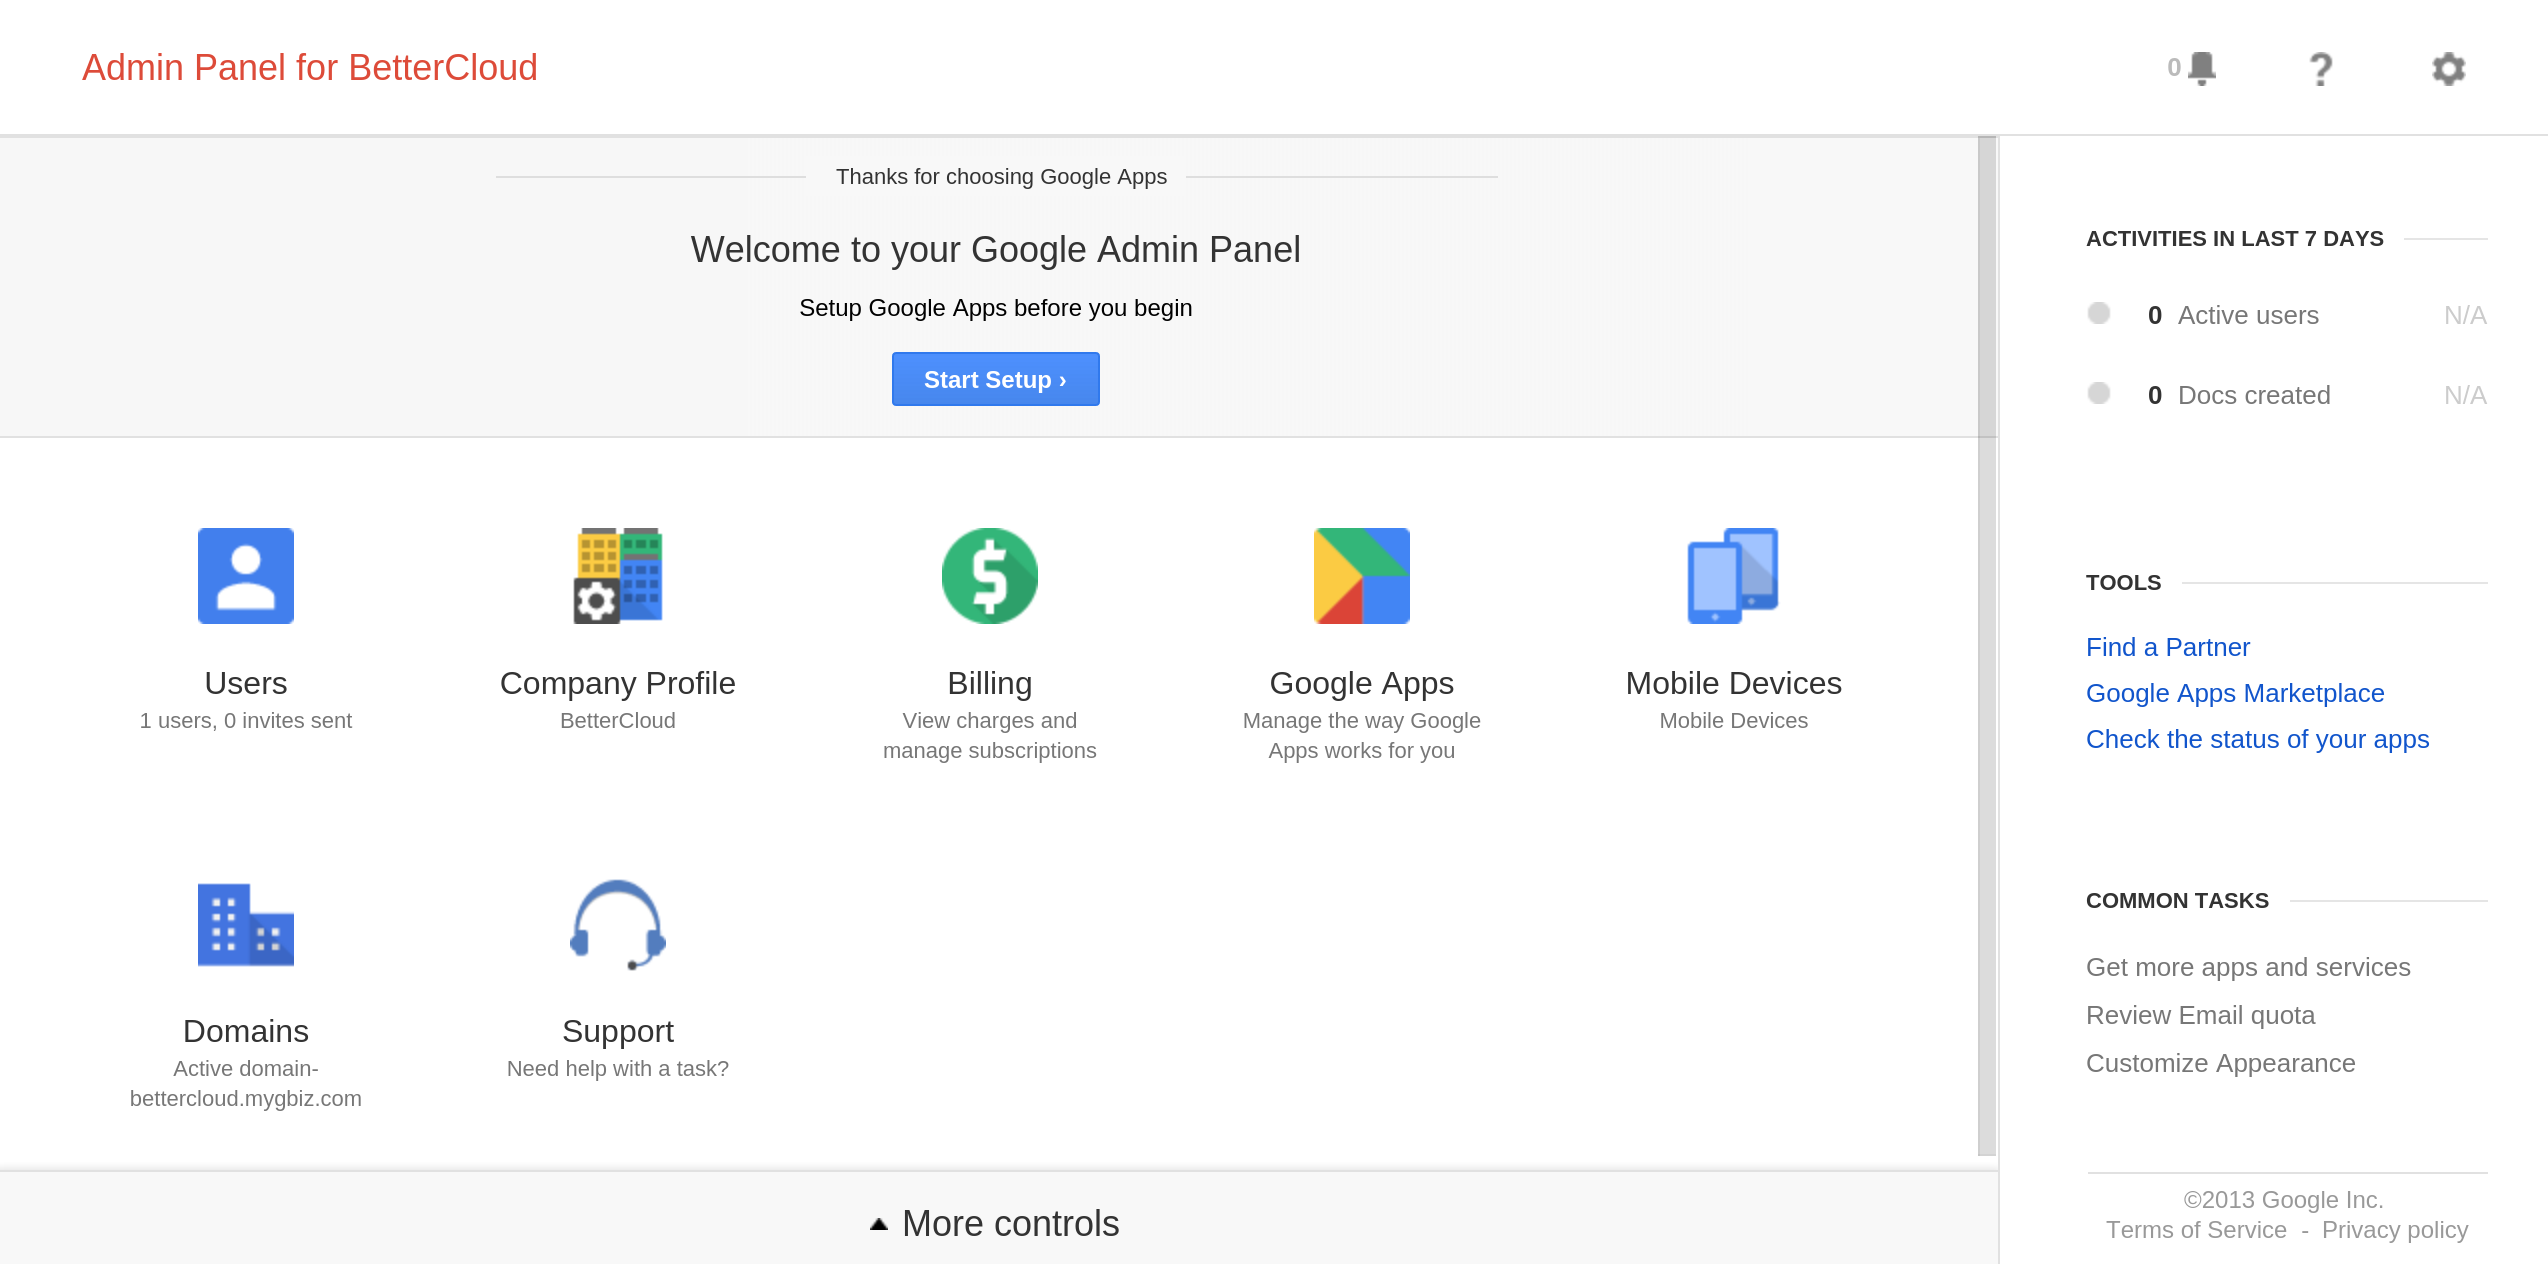Click the bettercloud.mygbiz.com domain text
2548x1264 pixels.
point(246,1099)
